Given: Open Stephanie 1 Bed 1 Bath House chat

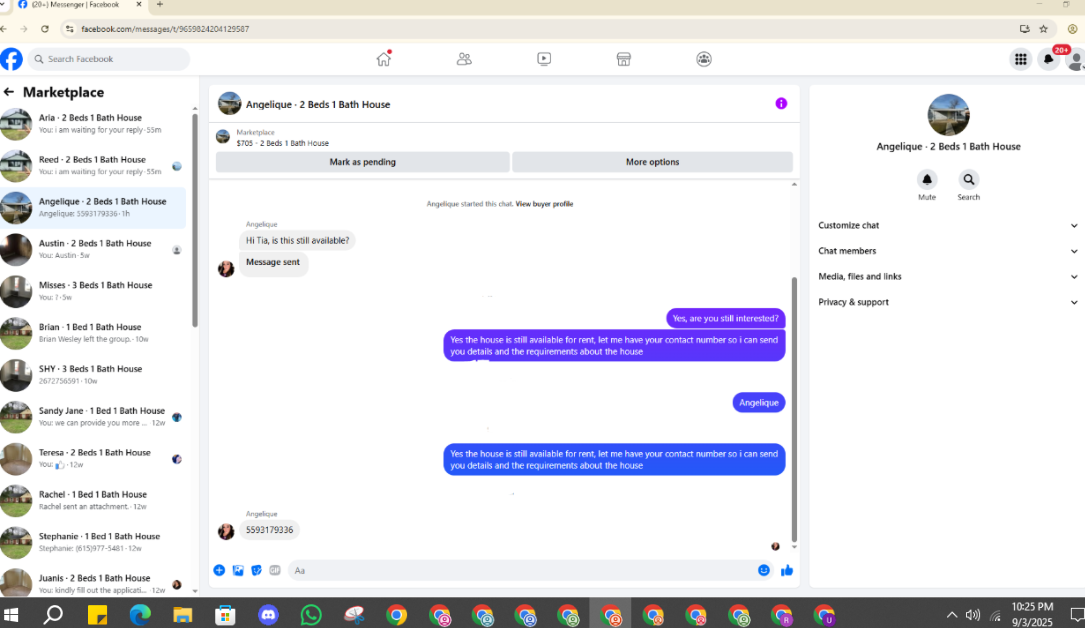Looking at the screenshot, I should coord(93,542).
